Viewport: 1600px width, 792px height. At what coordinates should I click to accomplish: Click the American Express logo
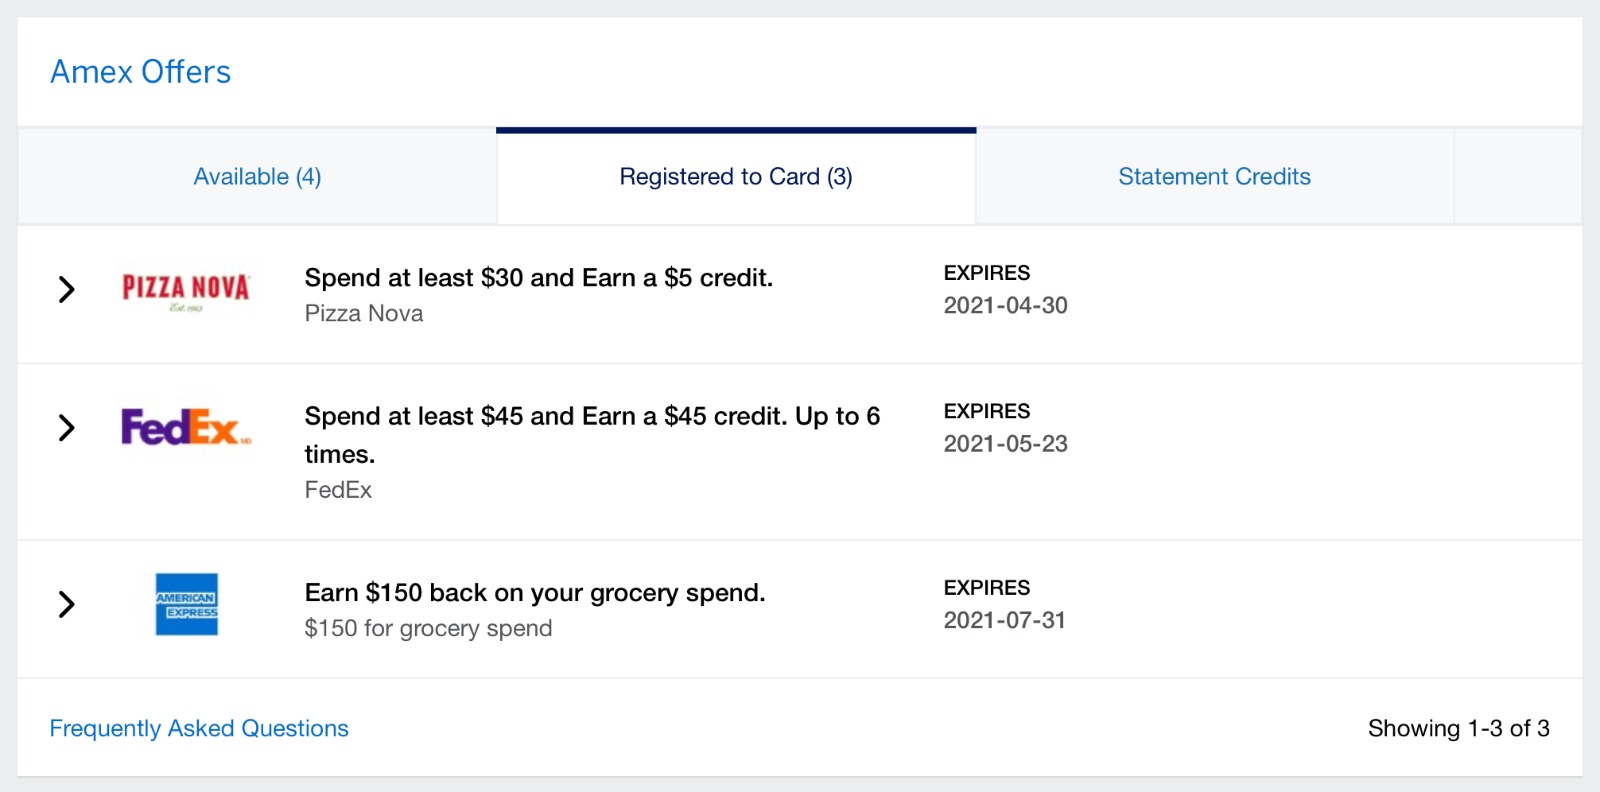click(x=186, y=604)
